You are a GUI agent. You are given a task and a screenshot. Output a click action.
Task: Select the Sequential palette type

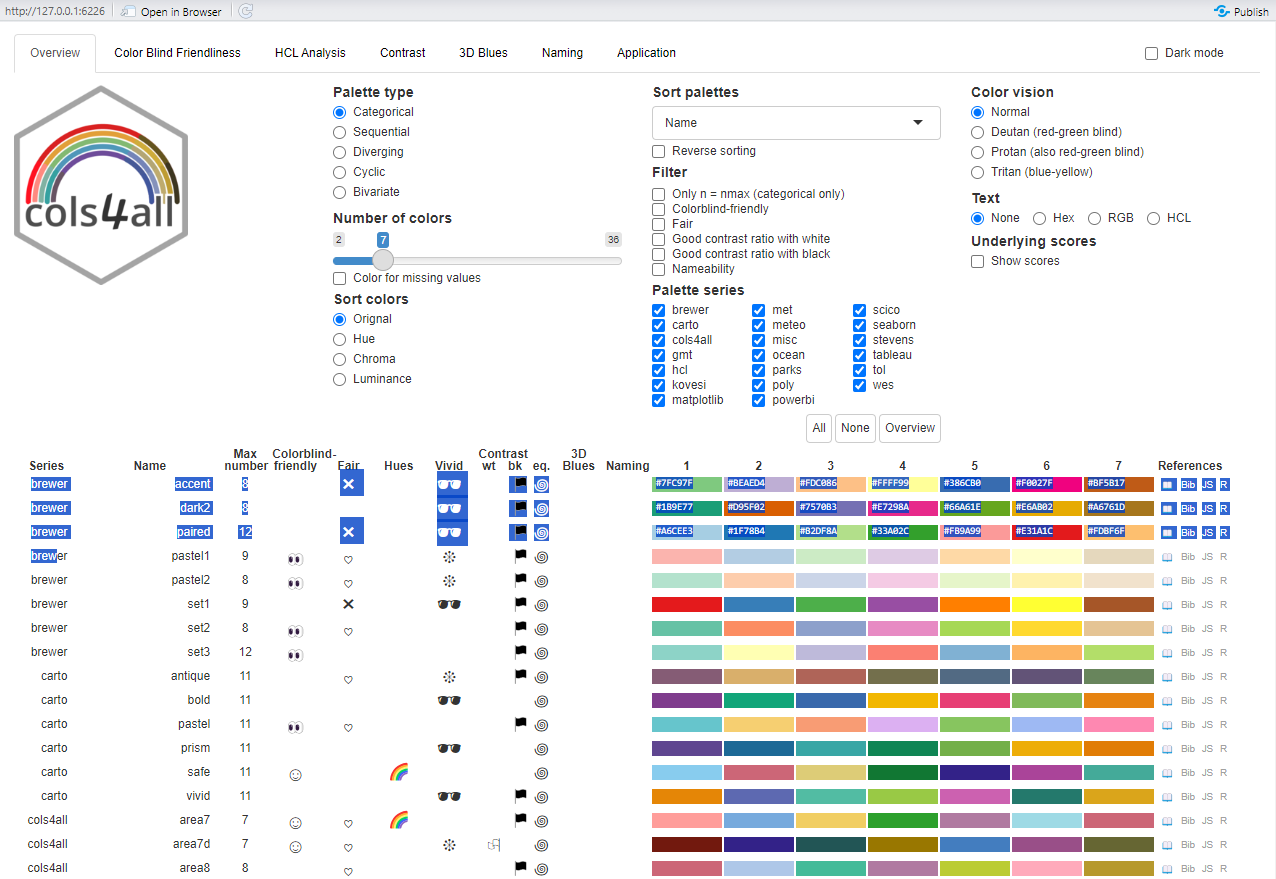tap(340, 132)
